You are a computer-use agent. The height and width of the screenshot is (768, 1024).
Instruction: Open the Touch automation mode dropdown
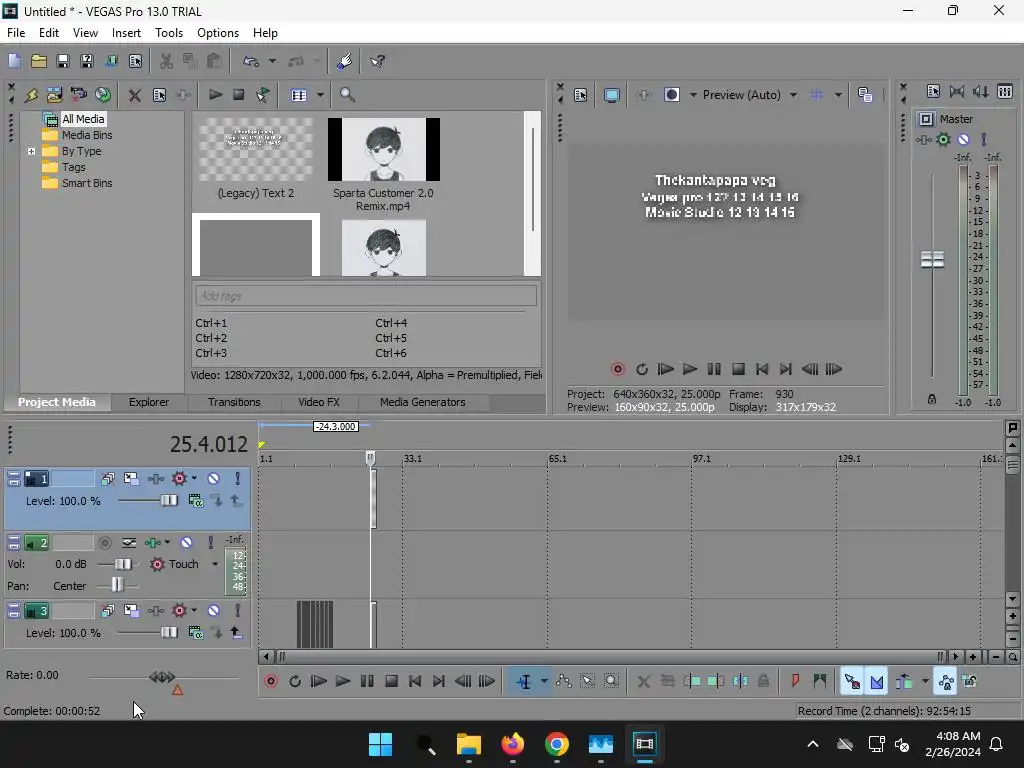tap(214, 564)
